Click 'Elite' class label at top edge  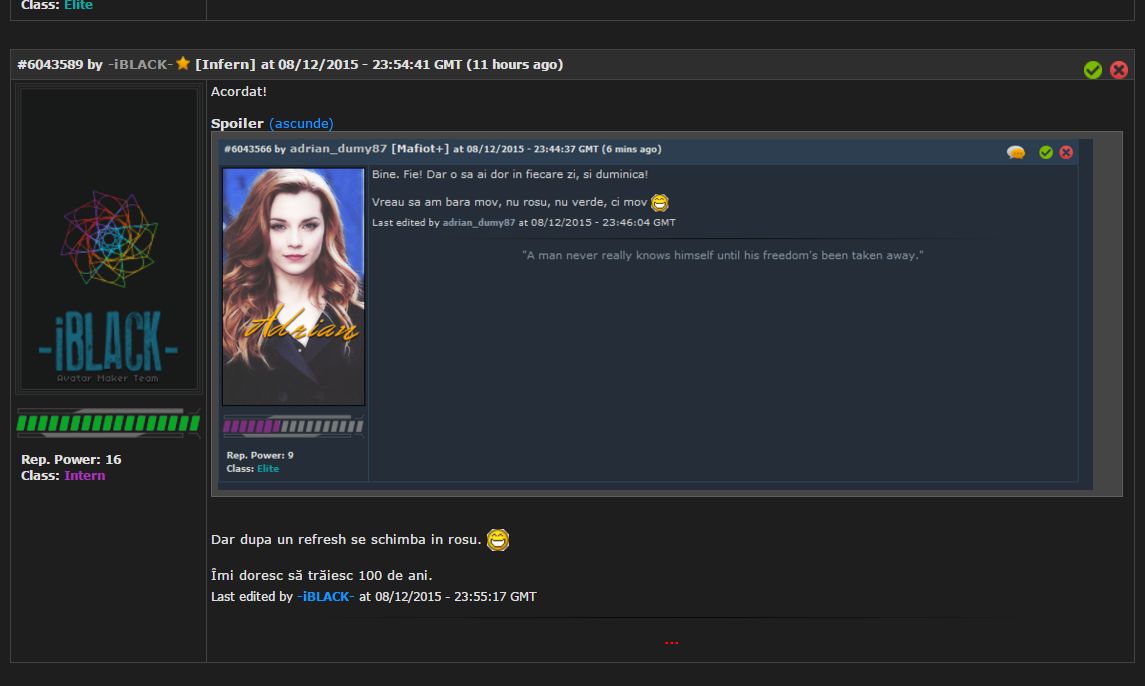(78, 5)
